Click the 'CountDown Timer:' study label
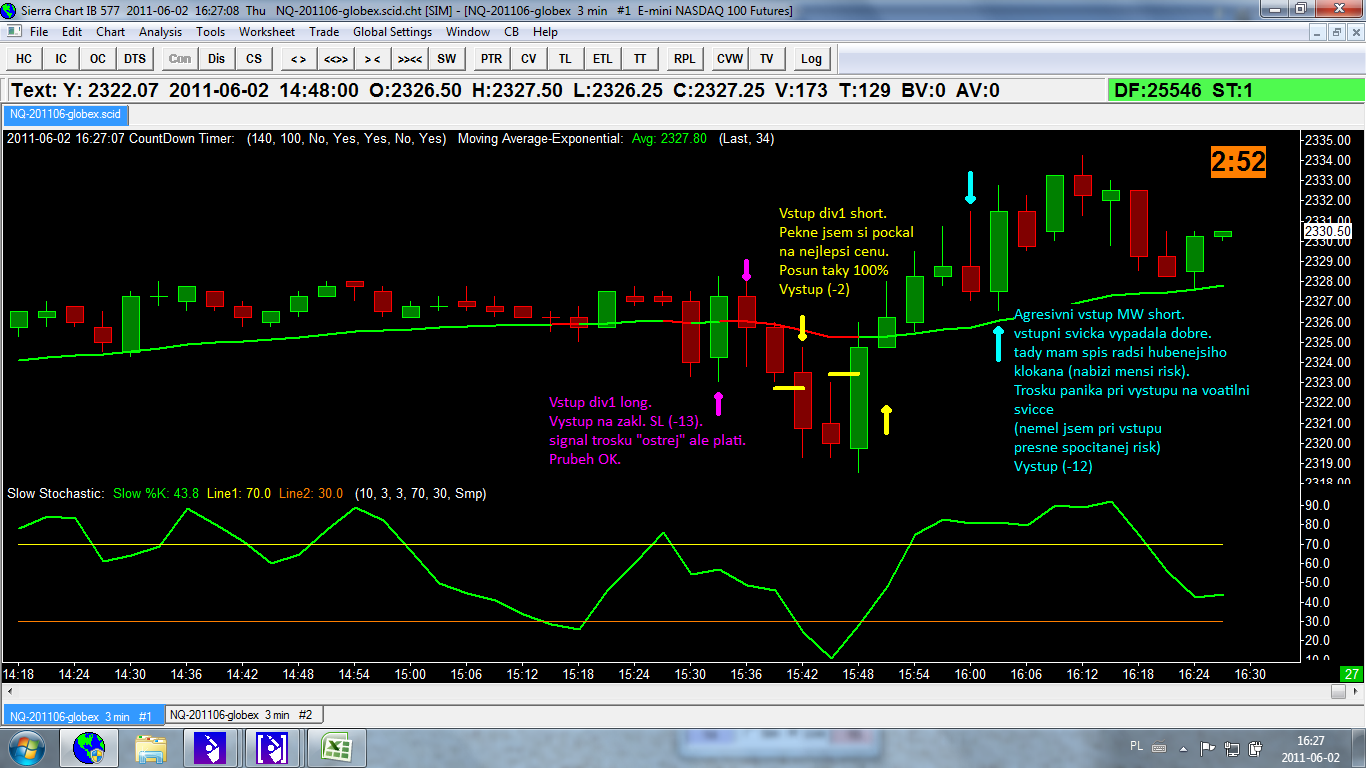 [x=182, y=139]
